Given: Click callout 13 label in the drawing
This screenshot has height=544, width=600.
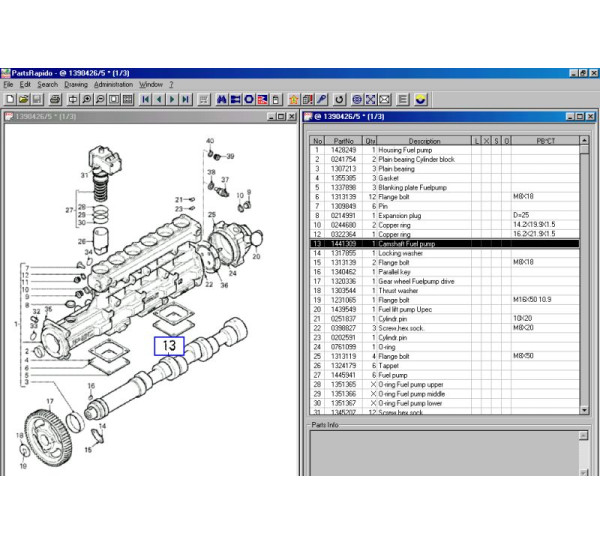Looking at the screenshot, I should point(169,346).
